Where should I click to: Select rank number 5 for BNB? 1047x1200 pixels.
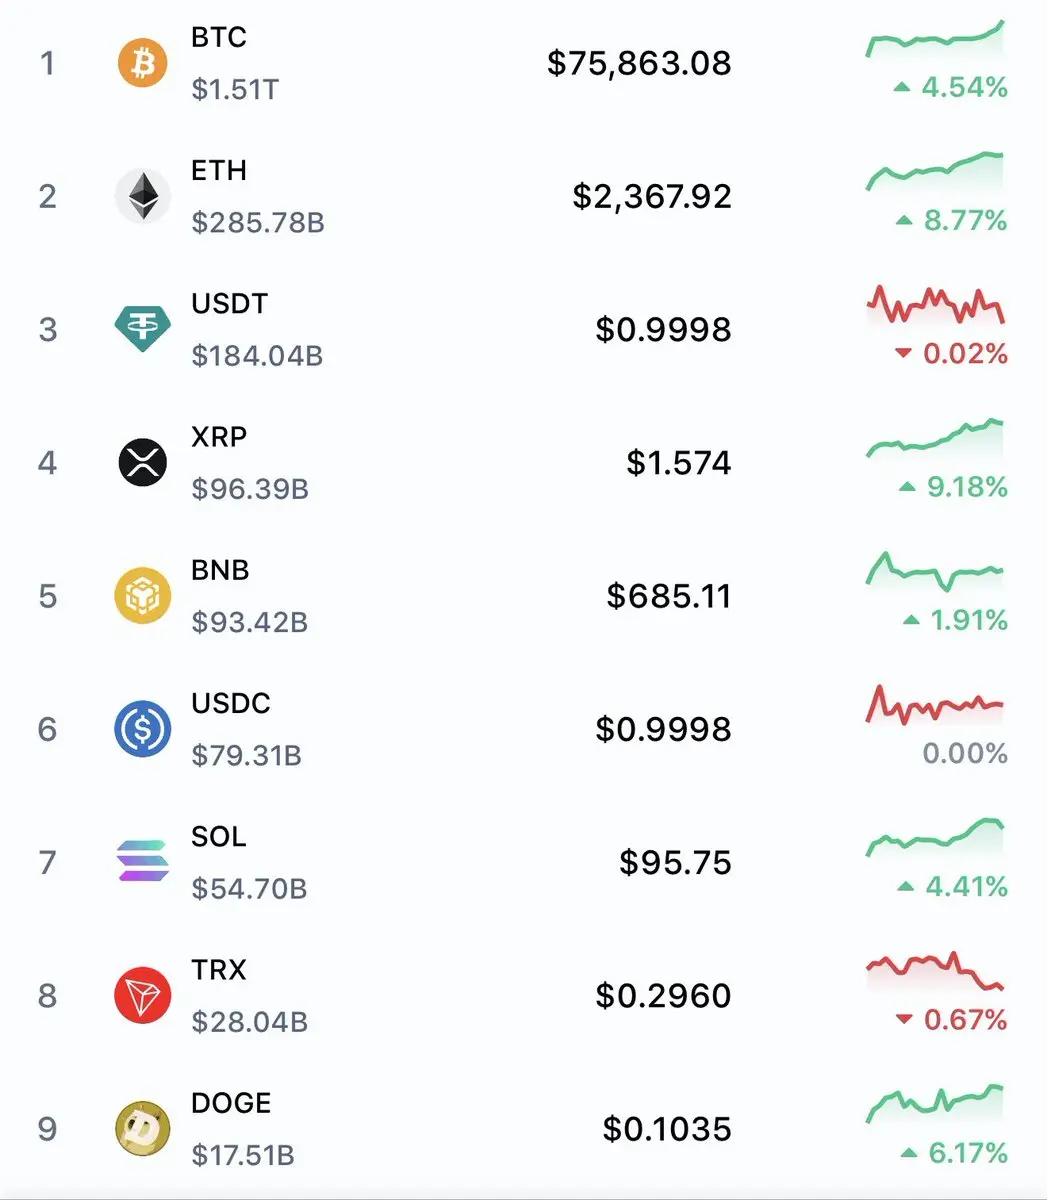point(47,596)
